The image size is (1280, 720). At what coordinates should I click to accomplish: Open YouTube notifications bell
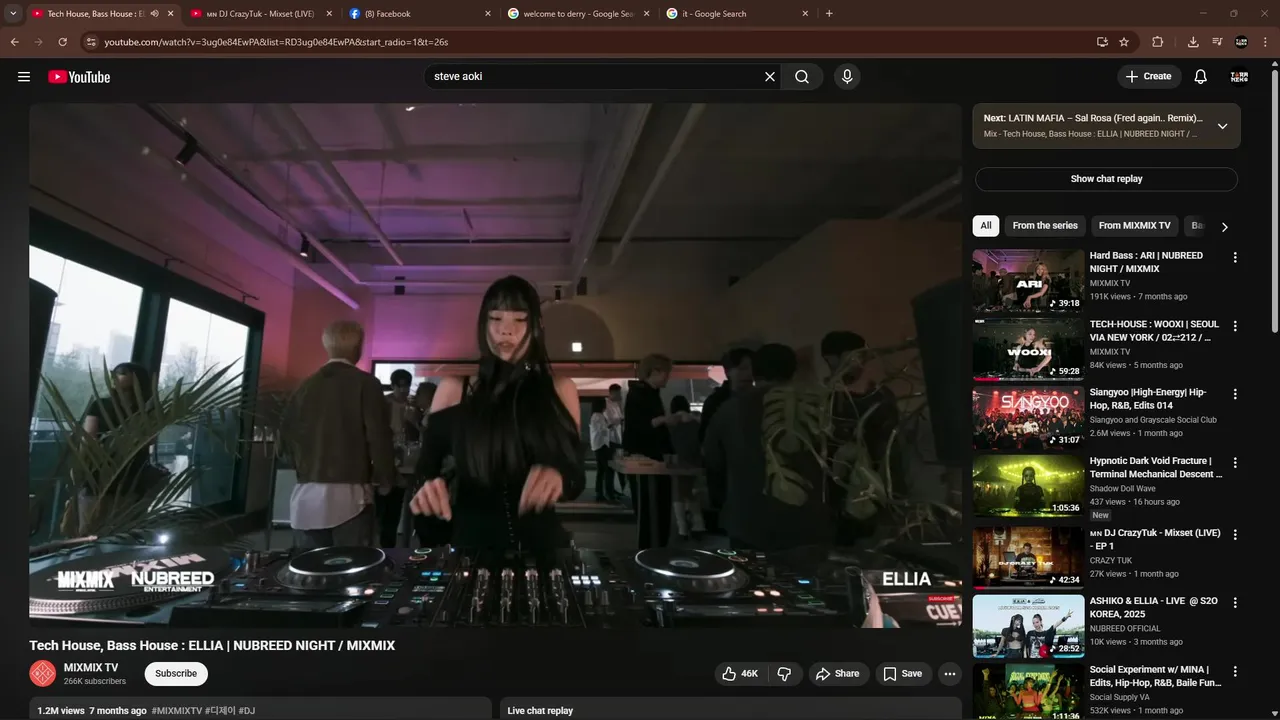pyautogui.click(x=1201, y=77)
